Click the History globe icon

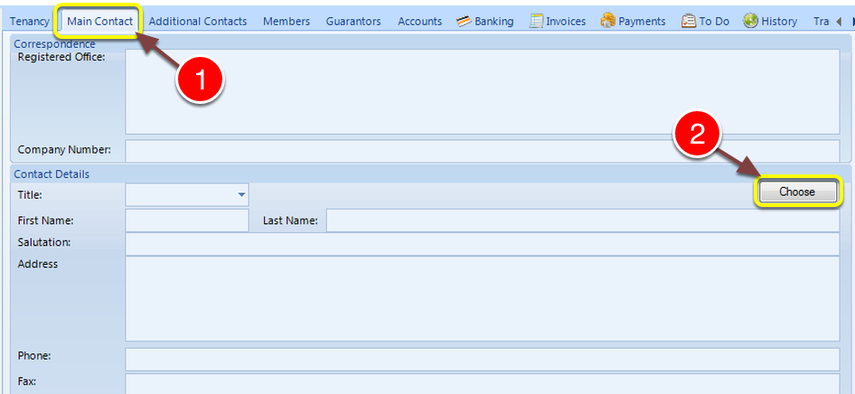[751, 21]
